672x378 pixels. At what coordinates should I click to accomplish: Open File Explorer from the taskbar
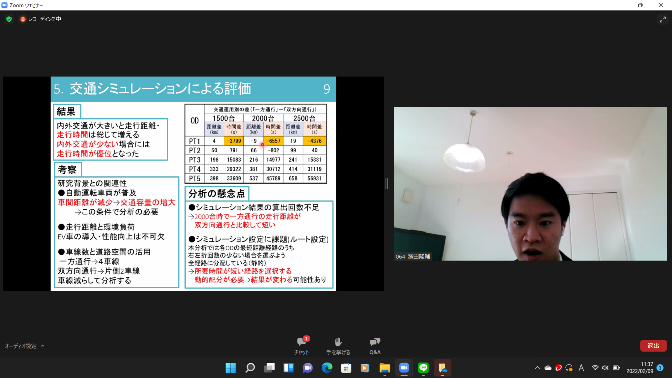pyautogui.click(x=384, y=368)
